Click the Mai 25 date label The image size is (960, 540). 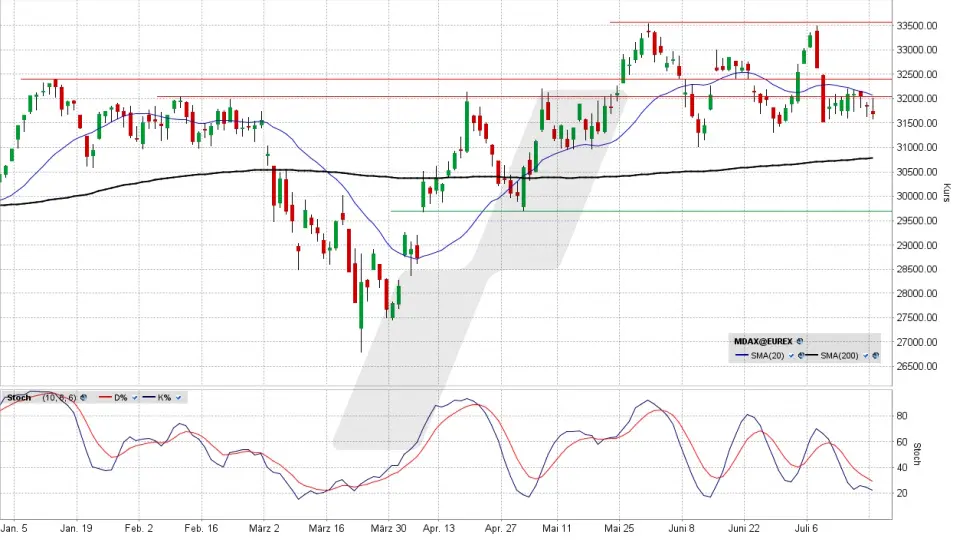620,528
